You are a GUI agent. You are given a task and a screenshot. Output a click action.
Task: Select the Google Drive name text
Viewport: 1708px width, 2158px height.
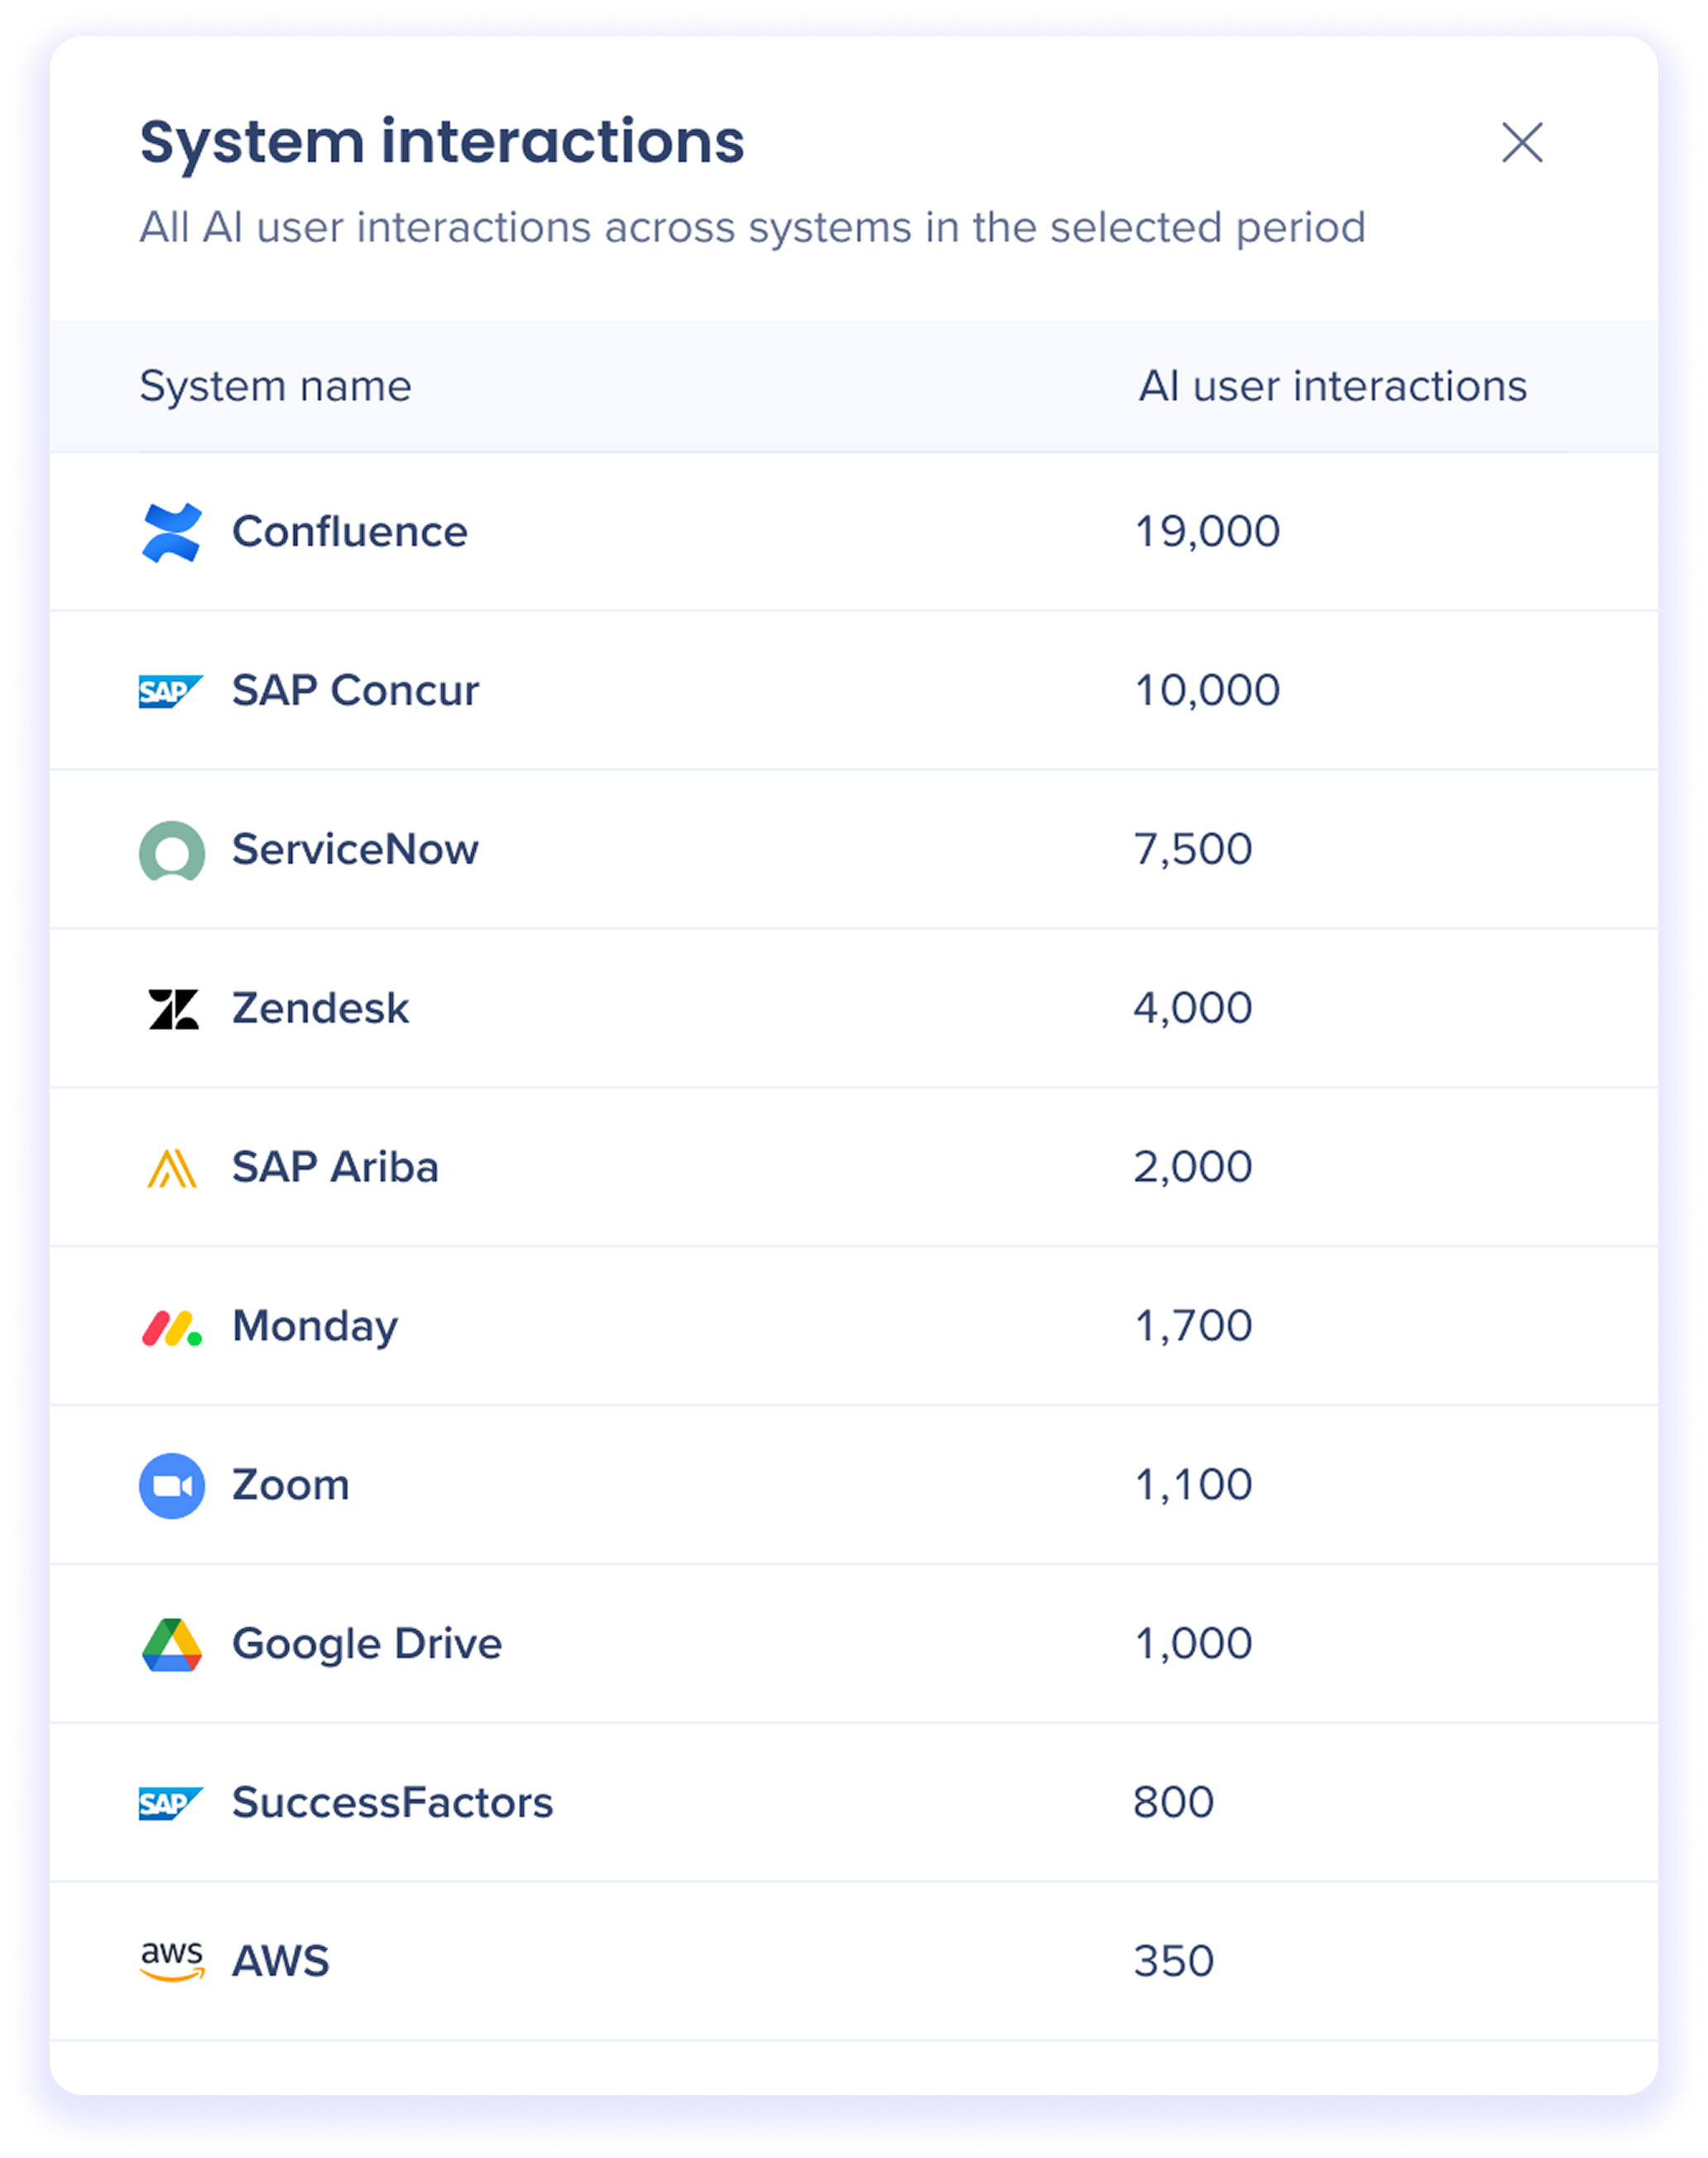pyautogui.click(x=366, y=1644)
